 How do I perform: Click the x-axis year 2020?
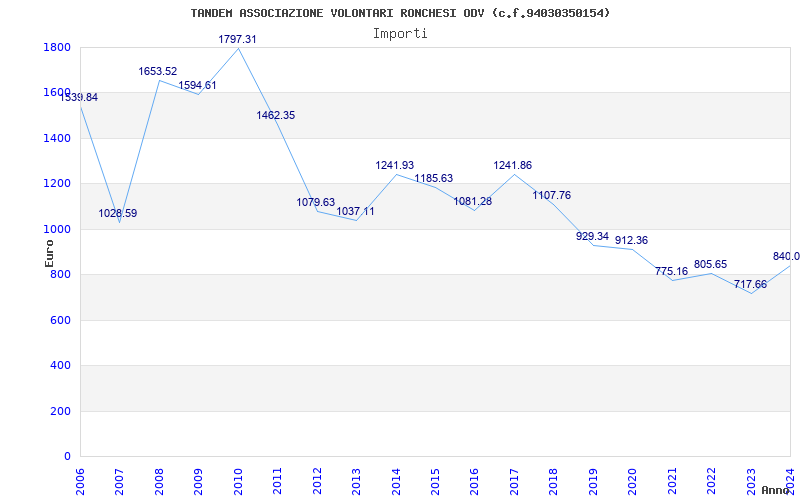pos(632,482)
